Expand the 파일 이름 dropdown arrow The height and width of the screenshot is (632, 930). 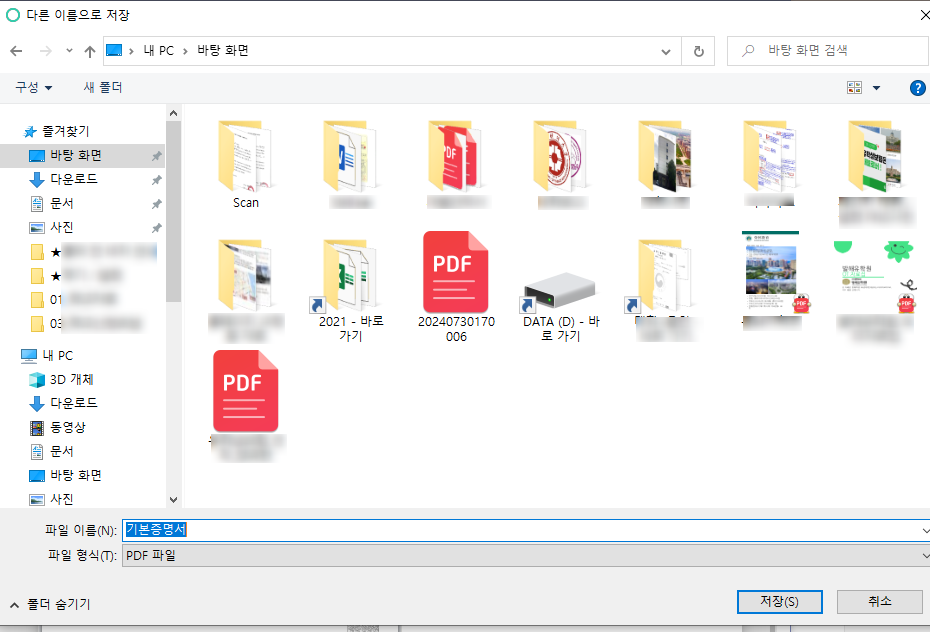pyautogui.click(x=925, y=531)
